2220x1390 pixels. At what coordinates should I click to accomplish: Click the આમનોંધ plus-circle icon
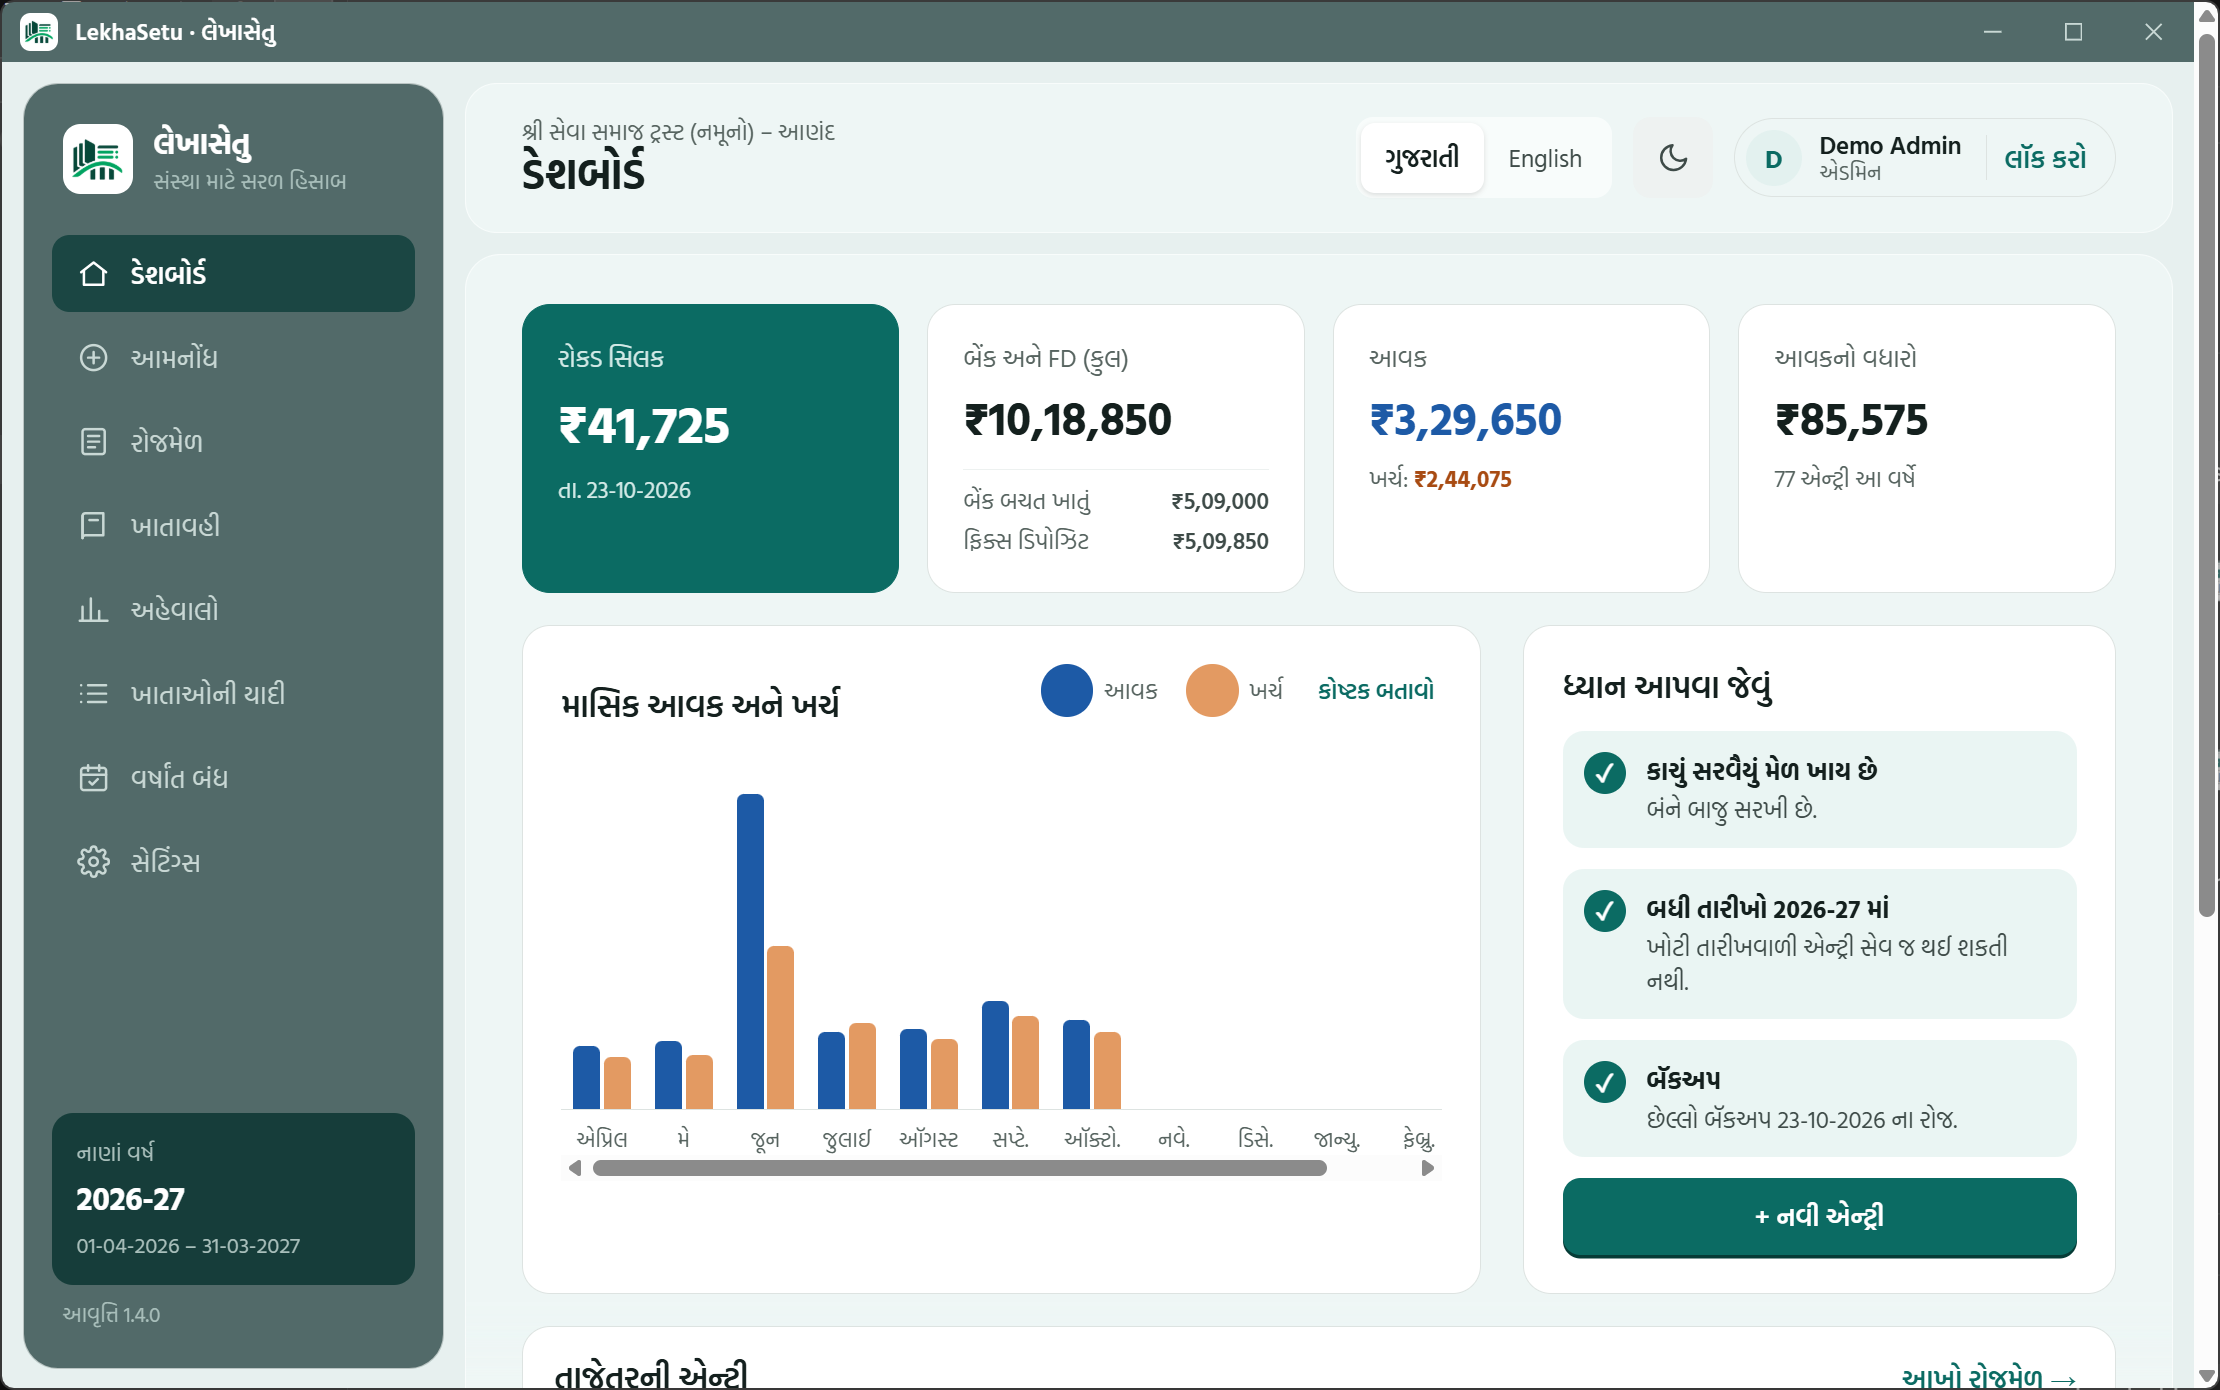(x=93, y=358)
